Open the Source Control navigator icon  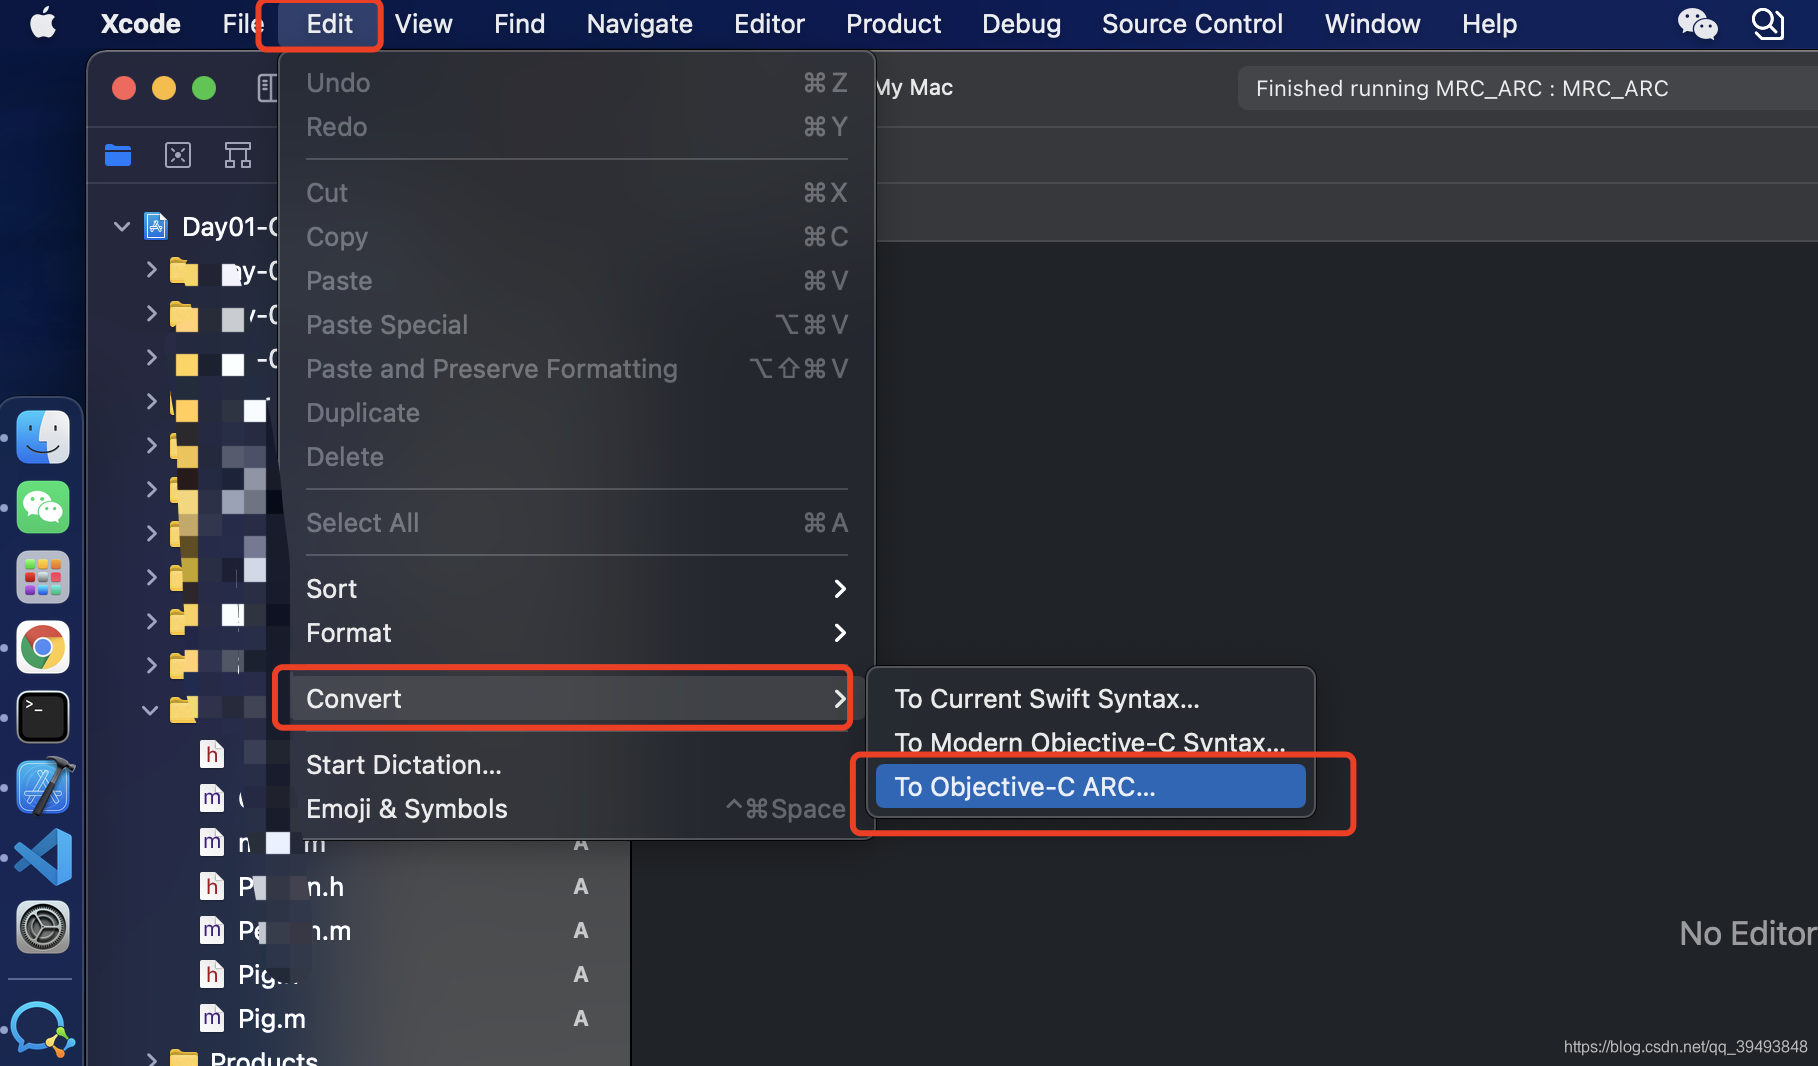click(178, 155)
